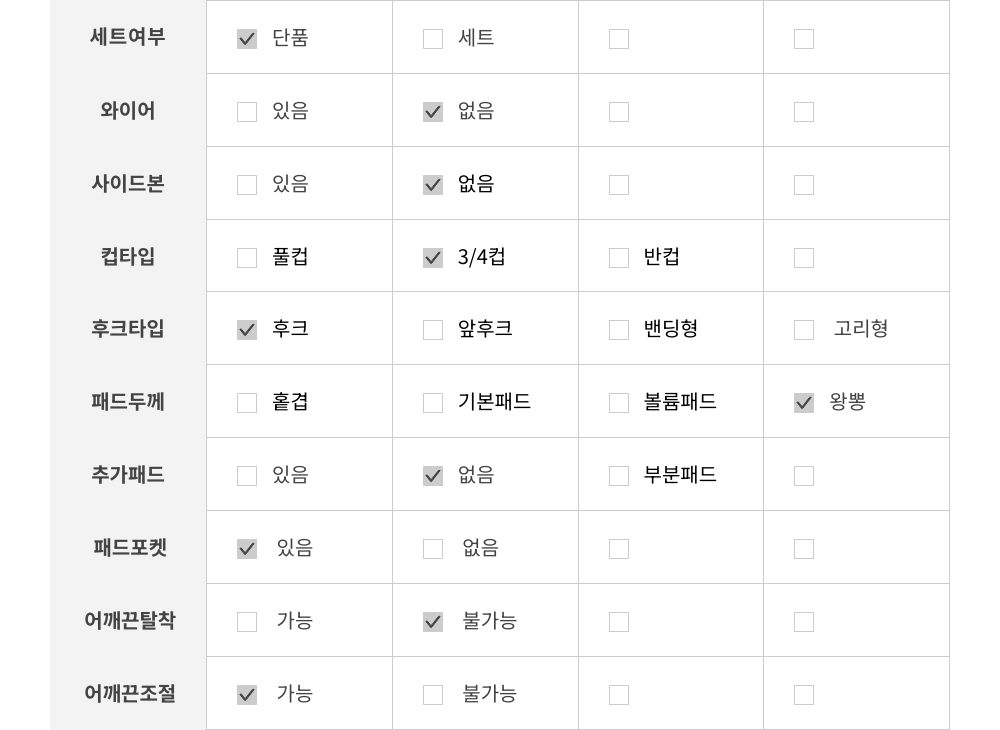Check the 홑겹 pad thickness option

pyautogui.click(x=247, y=403)
